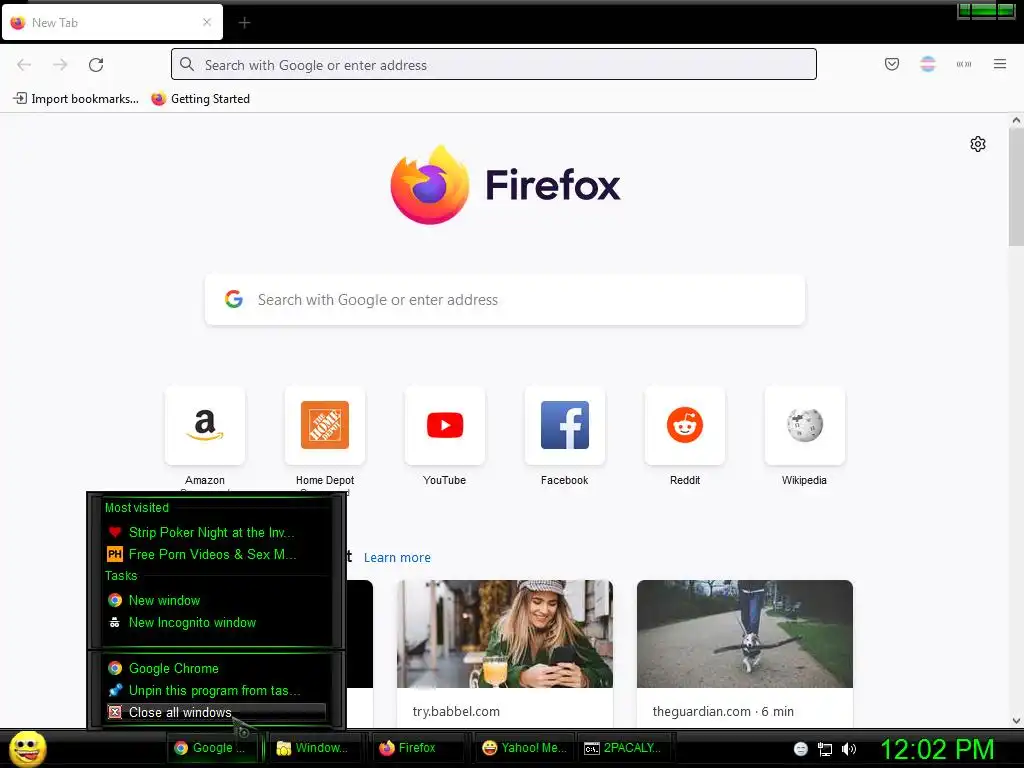Open the messenger smiley tray icon

tap(801, 749)
